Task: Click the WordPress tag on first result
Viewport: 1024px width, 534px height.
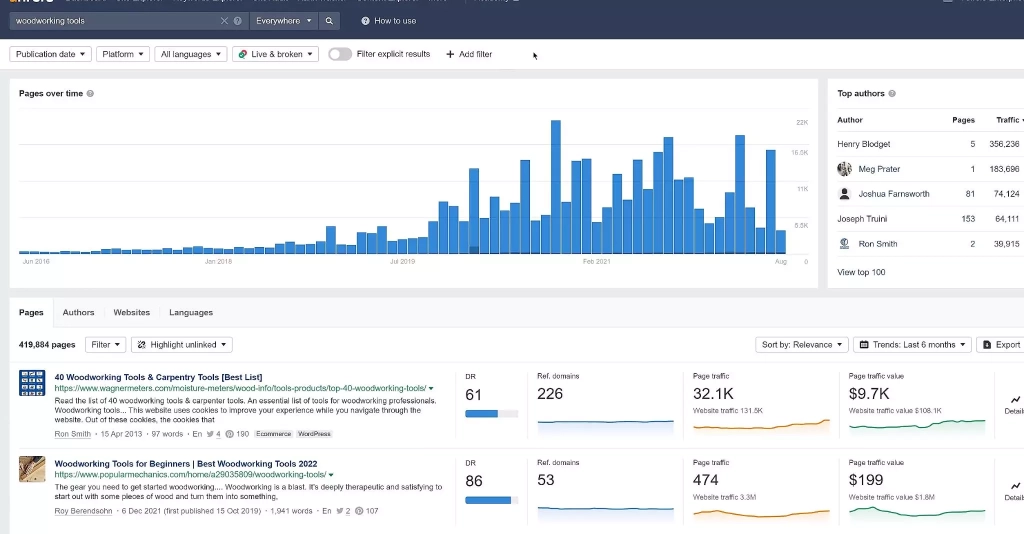Action: [314, 434]
